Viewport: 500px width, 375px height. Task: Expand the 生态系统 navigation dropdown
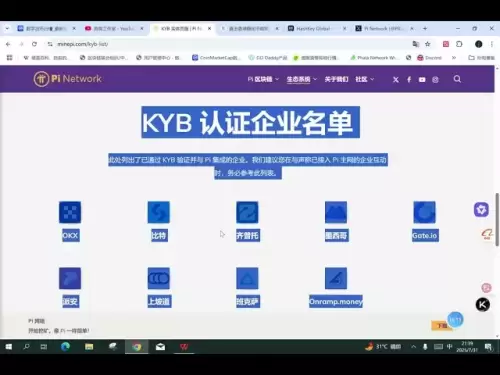[302, 79]
